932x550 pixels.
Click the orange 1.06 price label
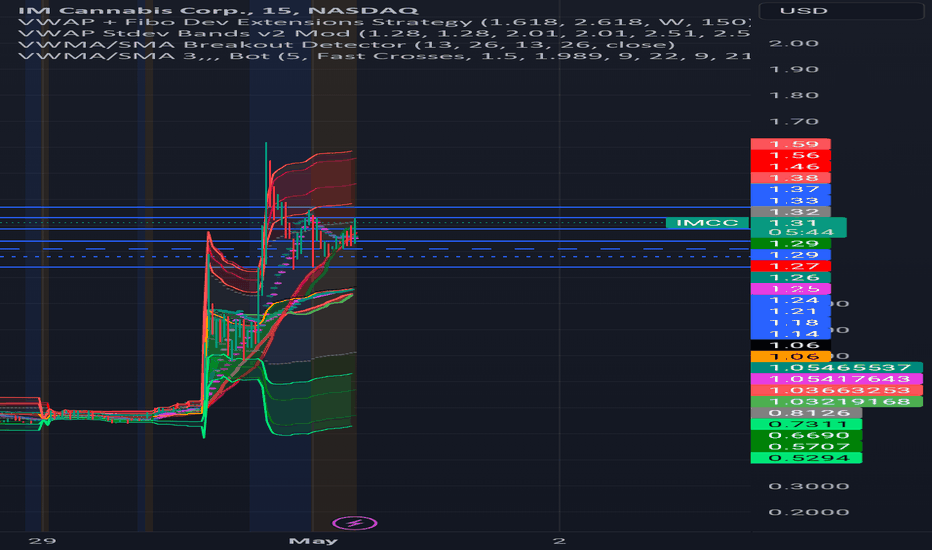[x=791, y=356]
